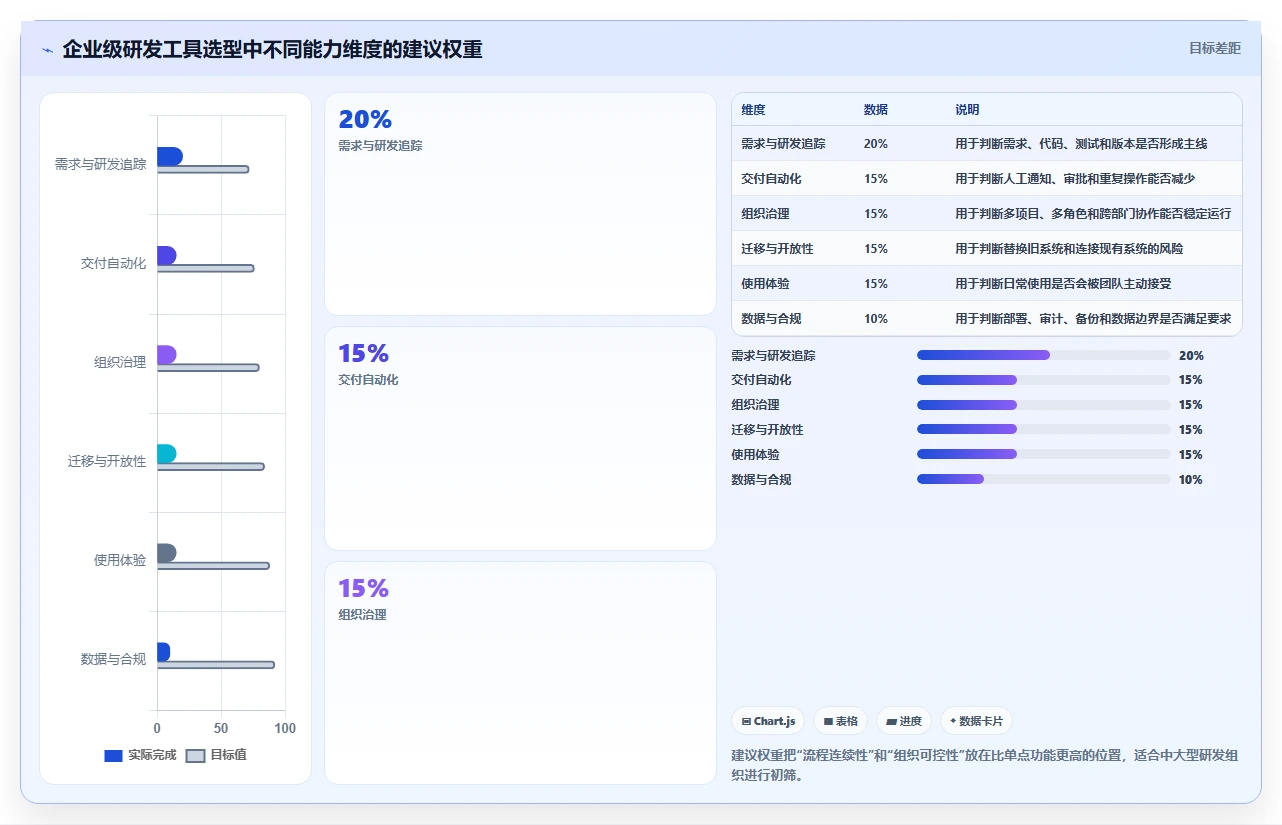Click the large 20% value on the first card
This screenshot has width=1282, height=825.
(365, 120)
